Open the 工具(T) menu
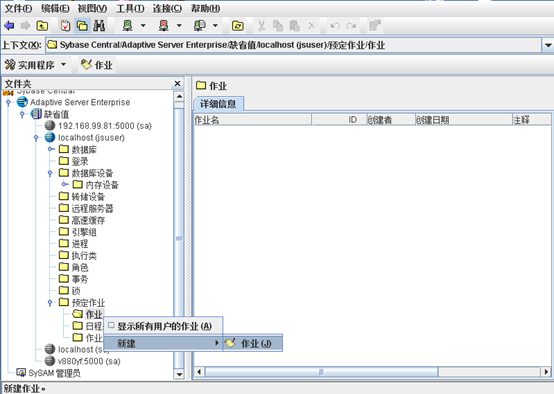Viewport: 554px width, 394px height. [130, 8]
